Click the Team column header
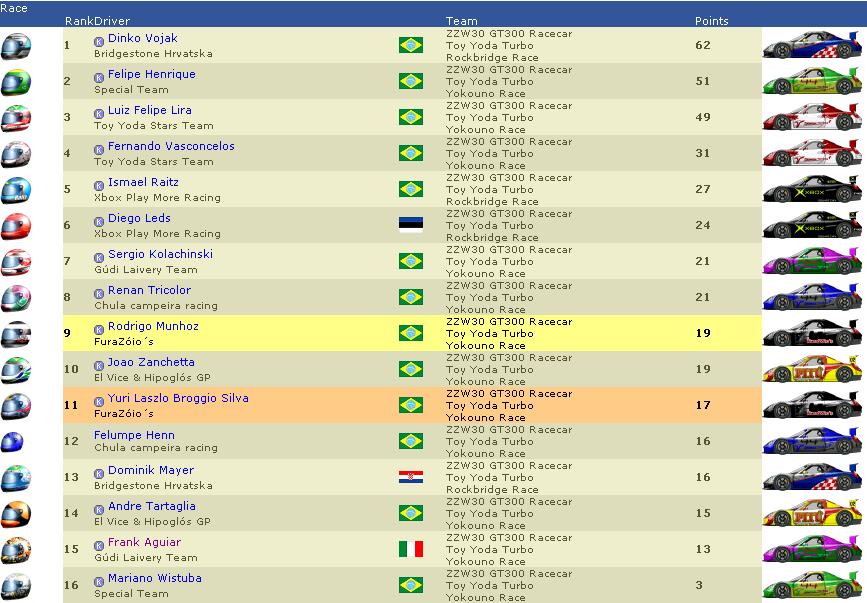 point(462,21)
